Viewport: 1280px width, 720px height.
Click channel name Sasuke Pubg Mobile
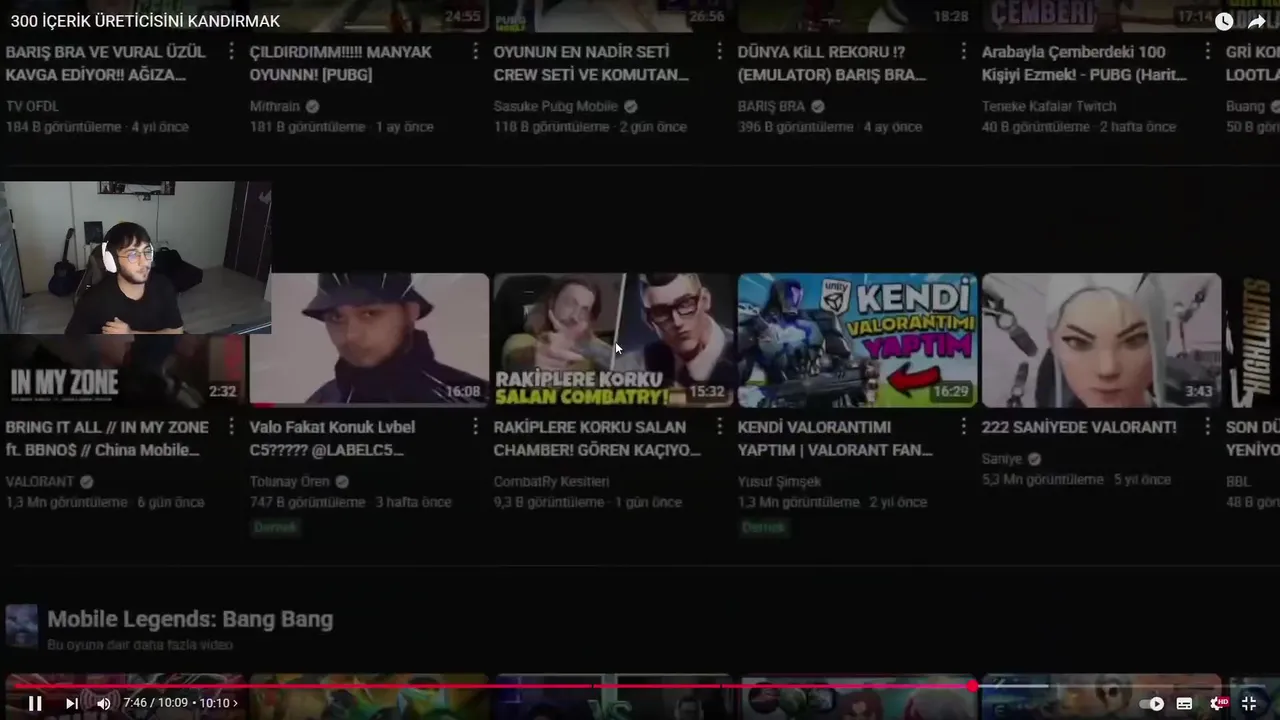[x=555, y=106]
